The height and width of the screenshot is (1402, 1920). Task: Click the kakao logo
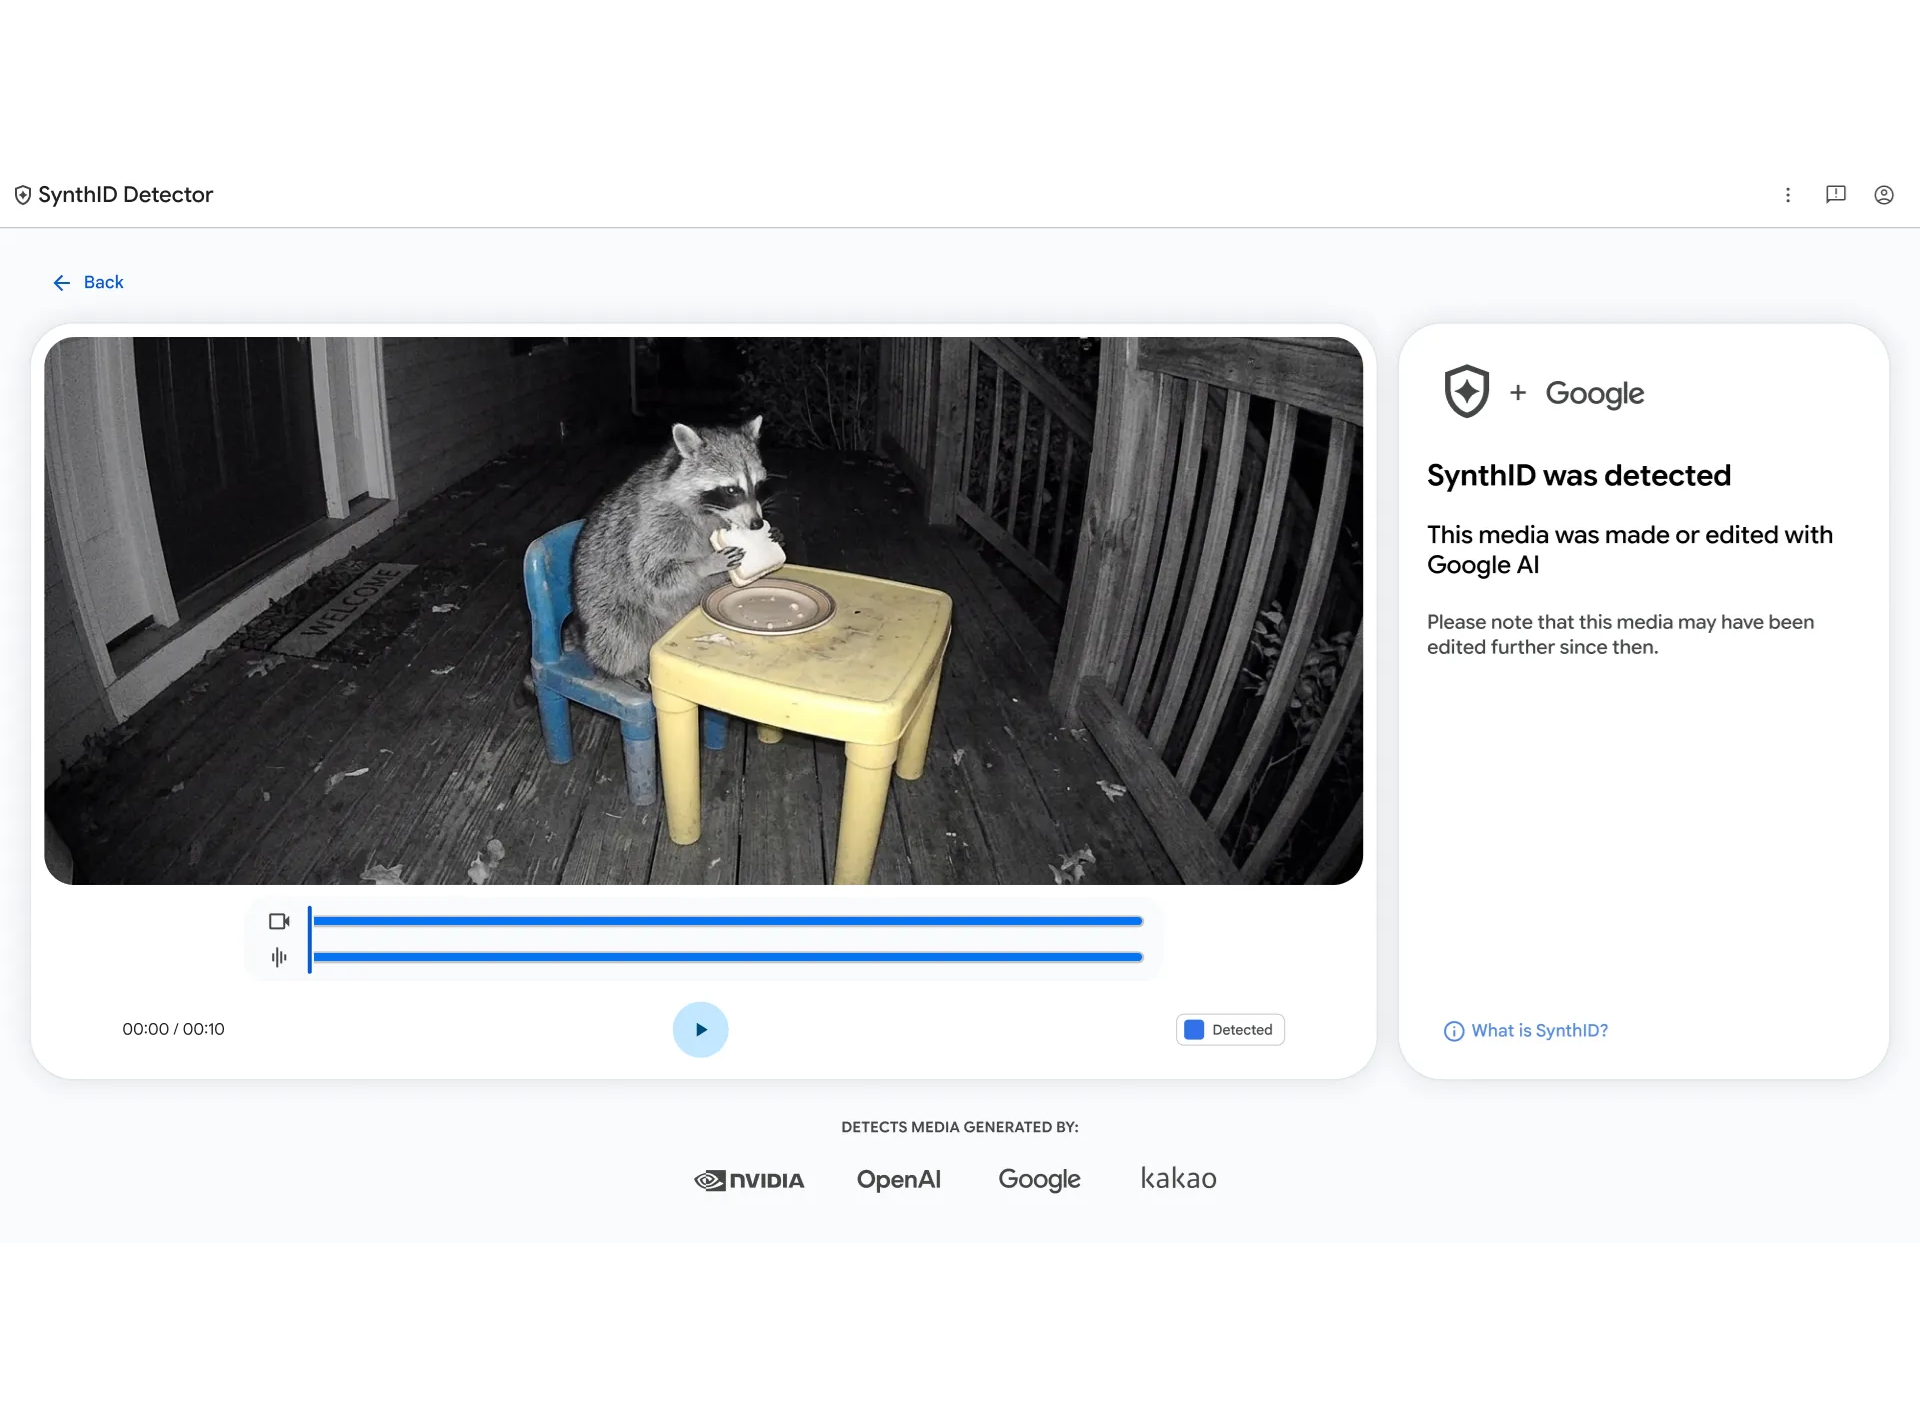click(1178, 1178)
